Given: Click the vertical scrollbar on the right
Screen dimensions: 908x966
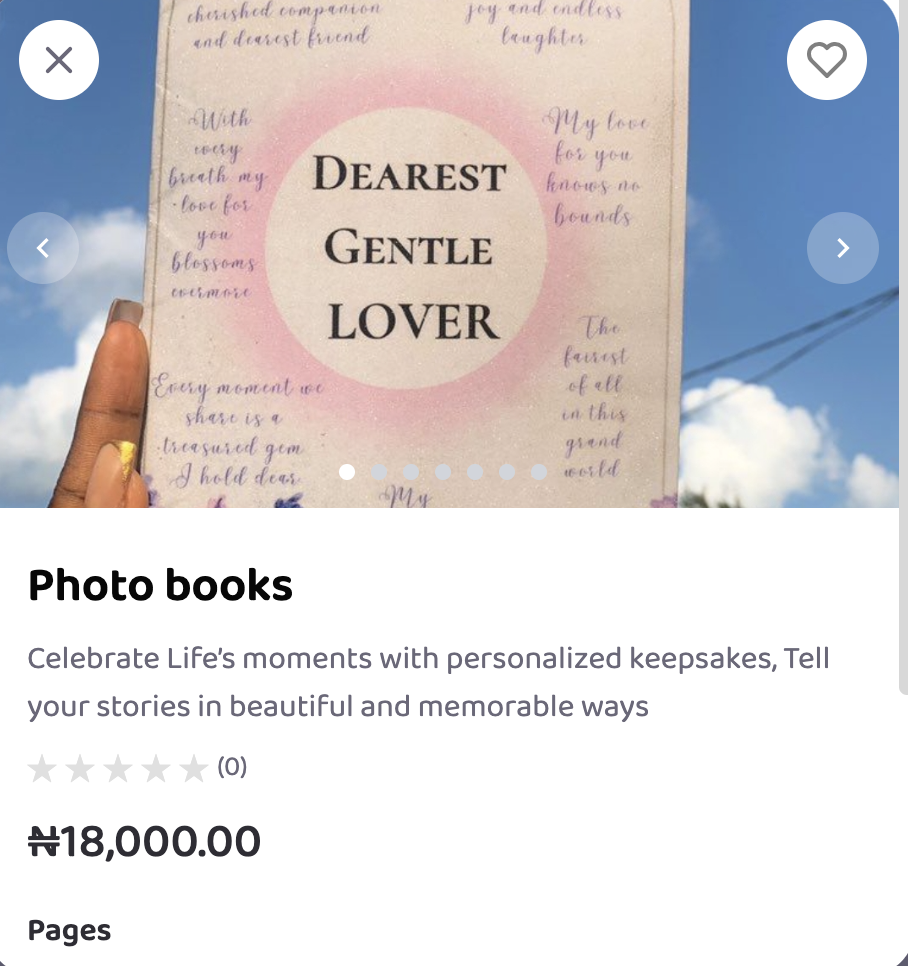Looking at the screenshot, I should pos(903,400).
